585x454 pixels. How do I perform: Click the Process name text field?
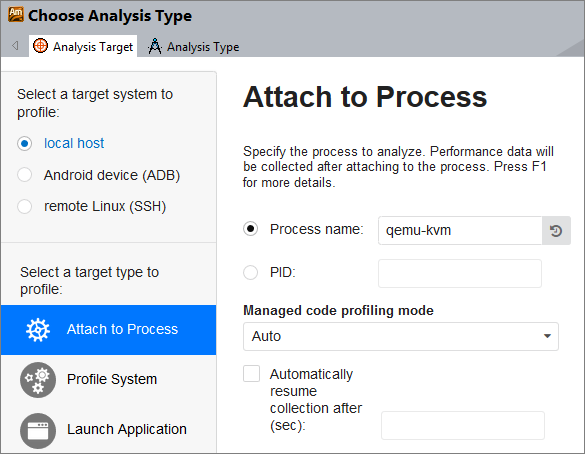[460, 231]
